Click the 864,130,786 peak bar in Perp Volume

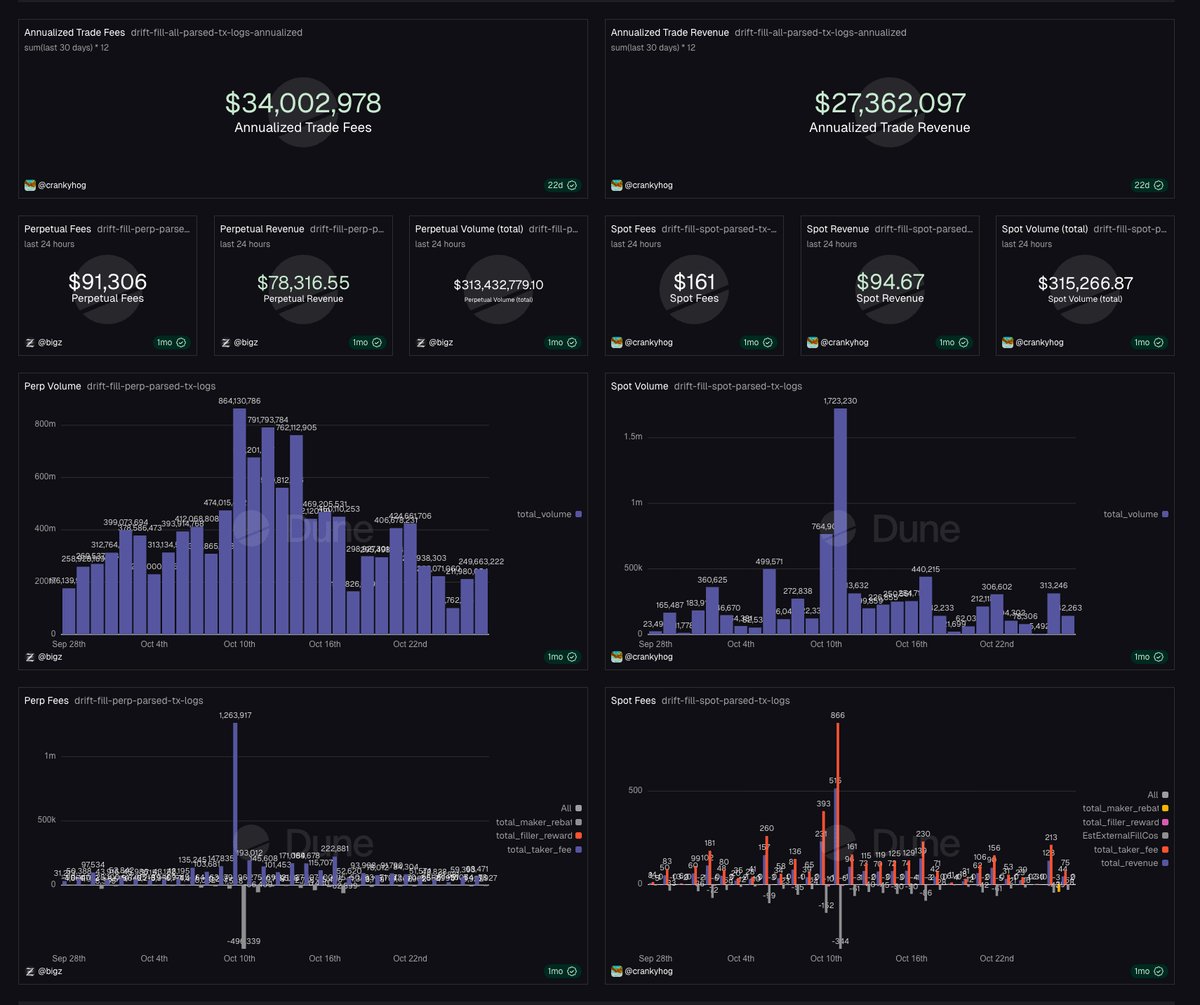click(239, 521)
